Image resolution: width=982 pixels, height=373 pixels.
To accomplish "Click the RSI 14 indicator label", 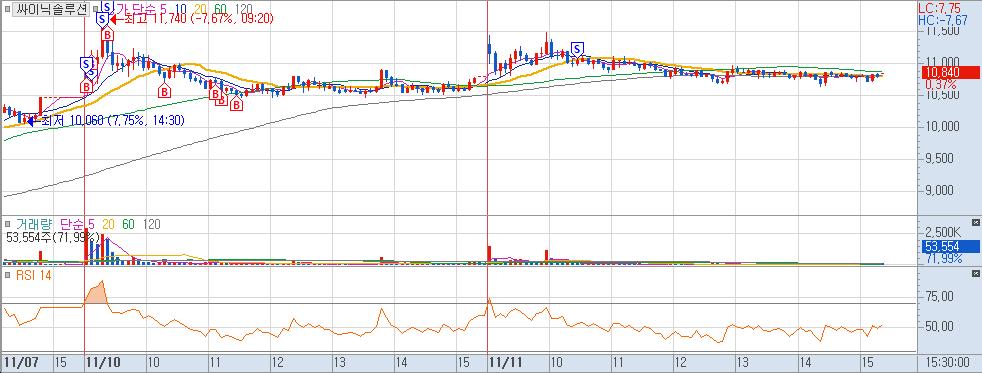I will [x=33, y=274].
